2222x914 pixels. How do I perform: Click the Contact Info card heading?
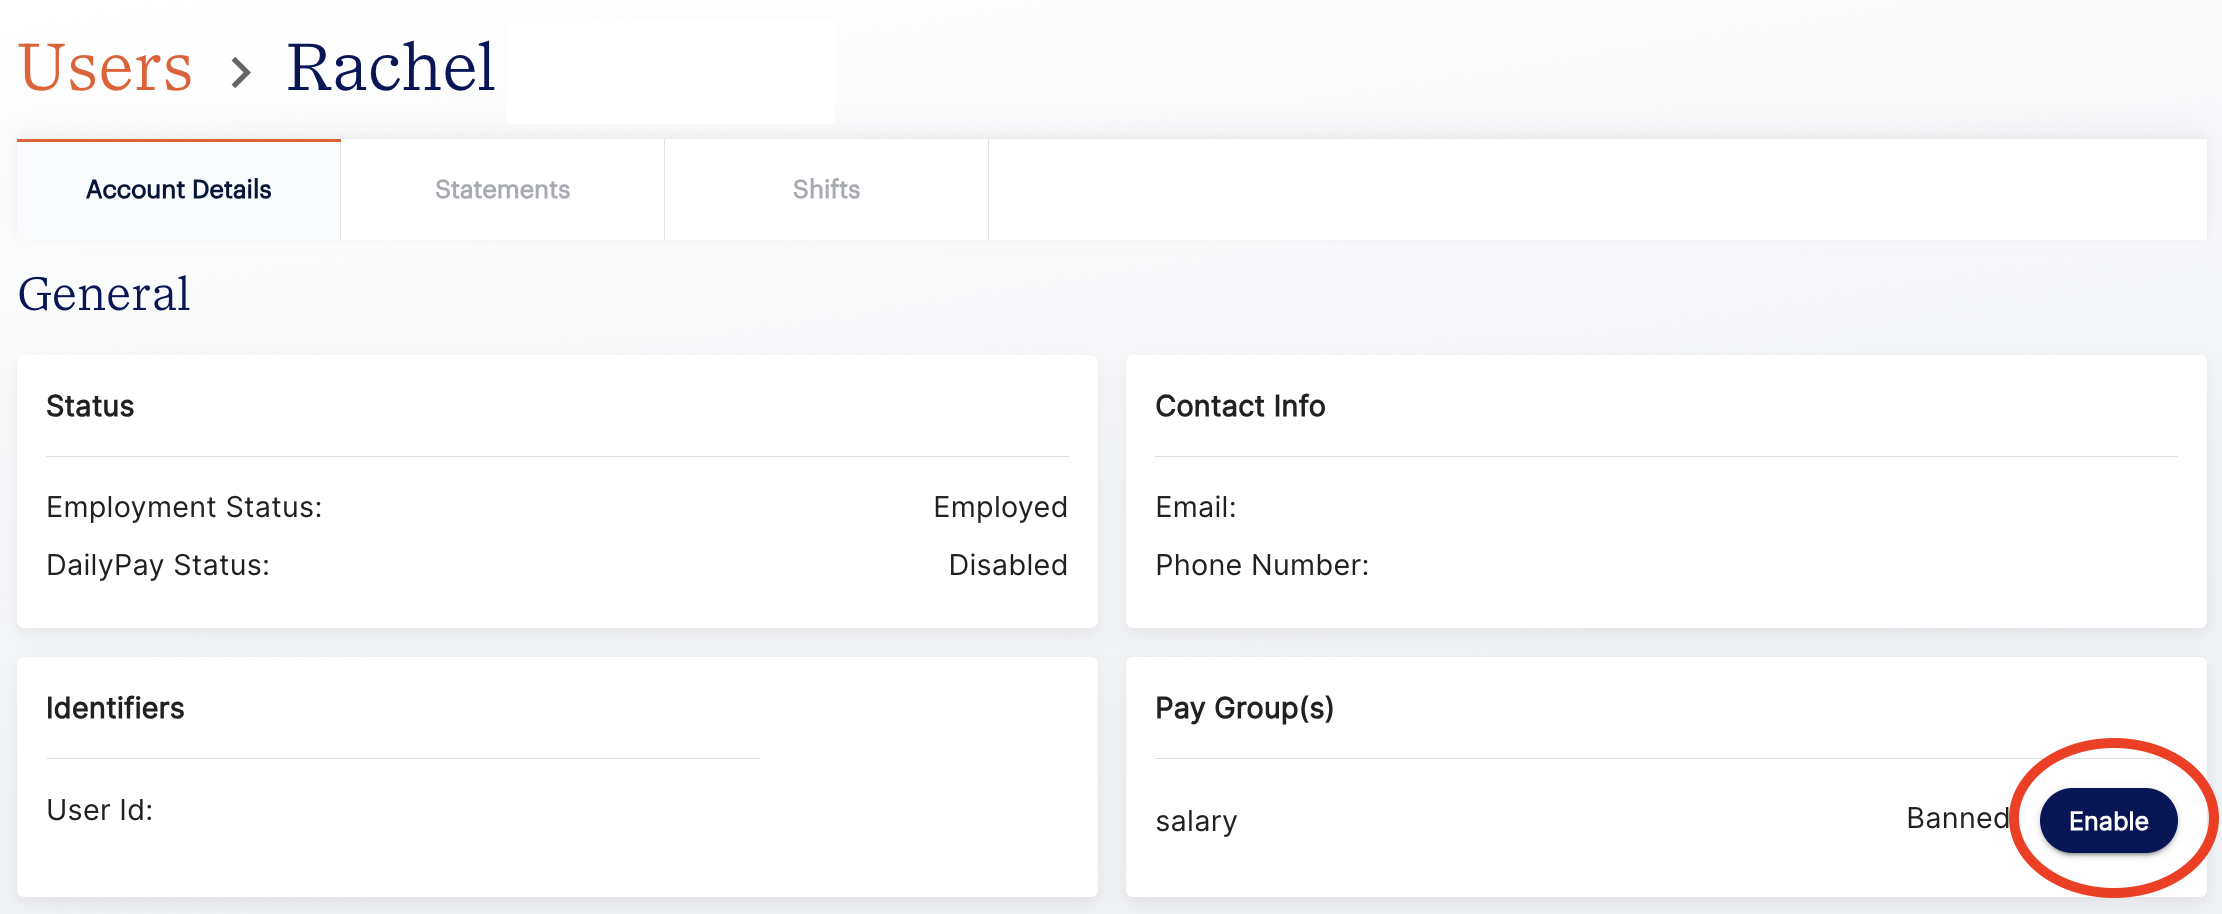click(x=1240, y=406)
